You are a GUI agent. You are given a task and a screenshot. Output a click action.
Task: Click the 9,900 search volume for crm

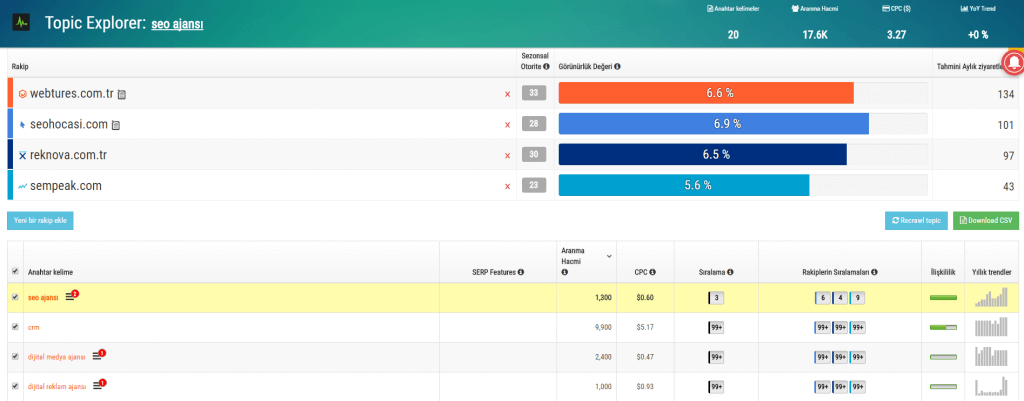[603, 328]
